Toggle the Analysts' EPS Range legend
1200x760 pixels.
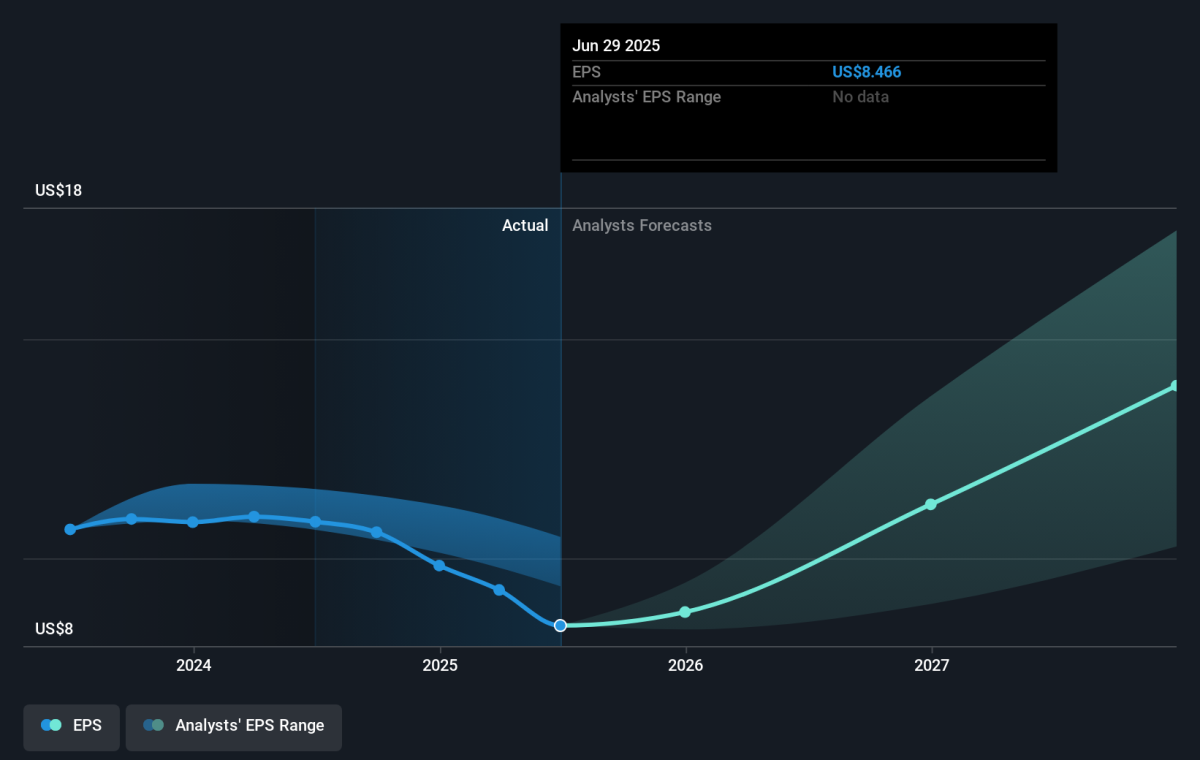[x=233, y=726]
